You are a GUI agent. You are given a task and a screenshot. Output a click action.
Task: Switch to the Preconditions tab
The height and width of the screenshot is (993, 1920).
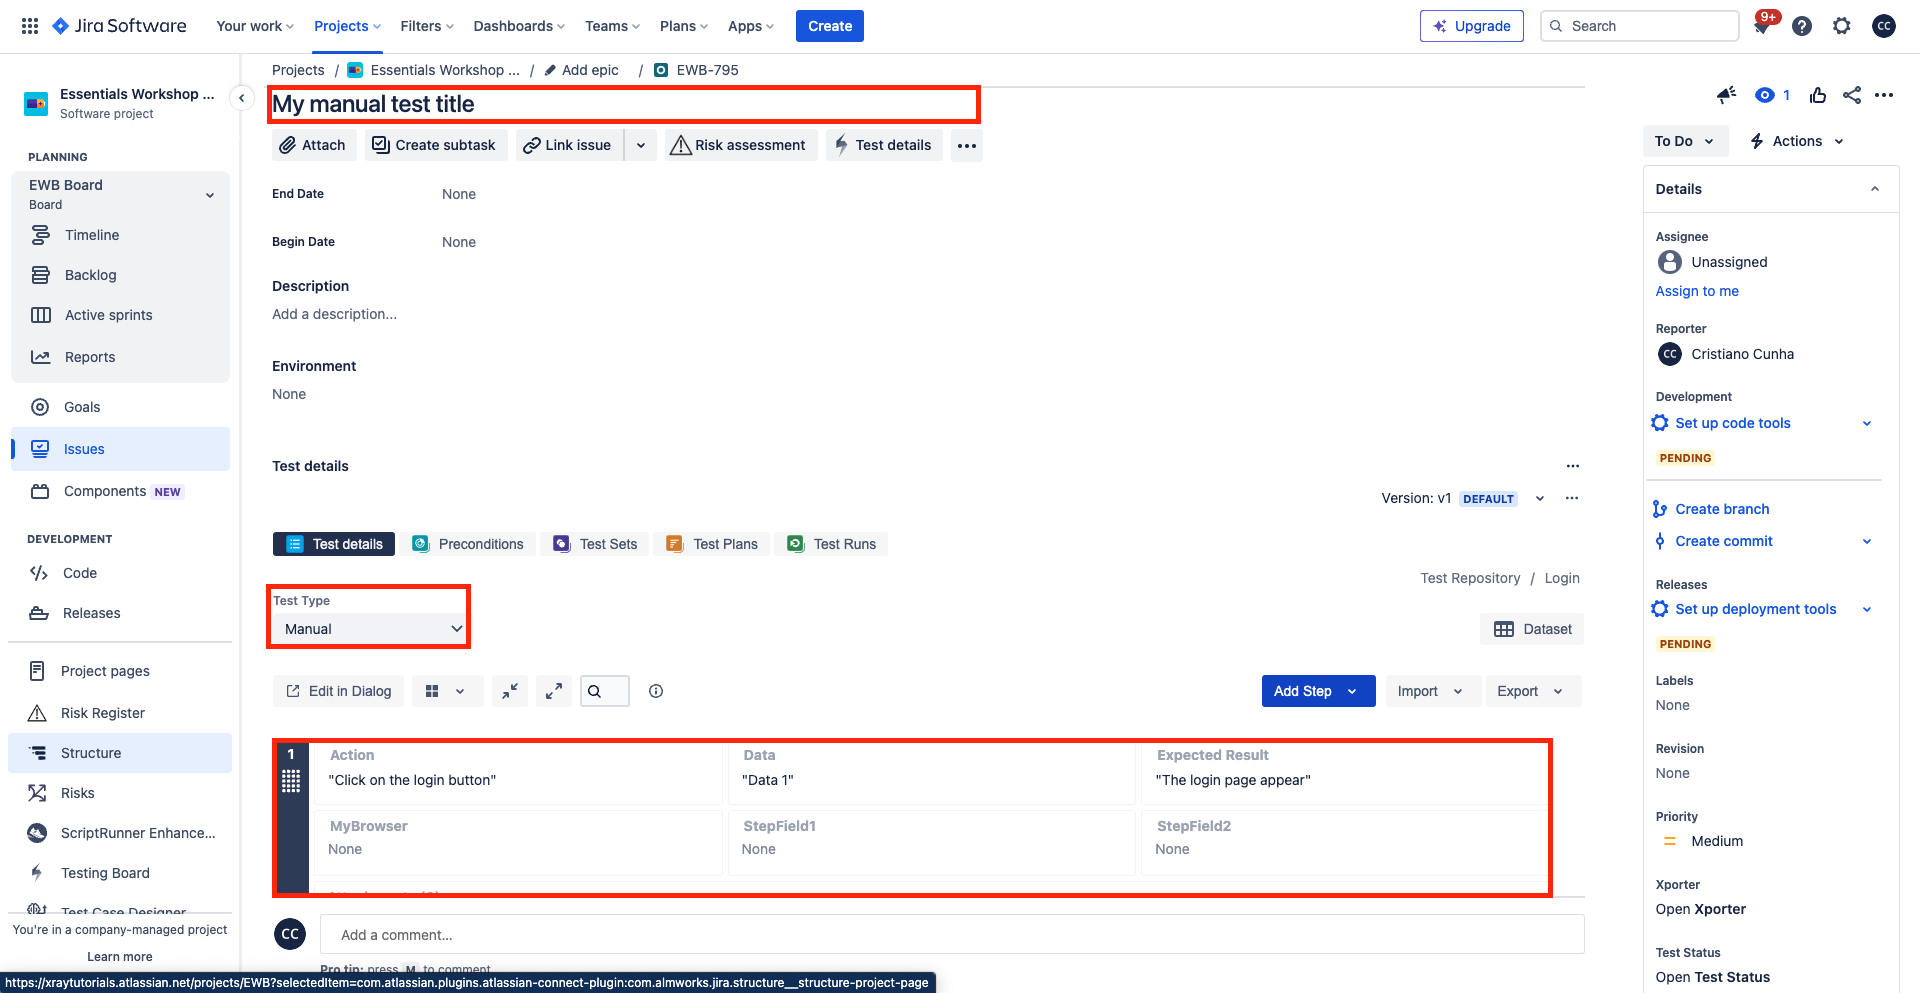point(468,544)
